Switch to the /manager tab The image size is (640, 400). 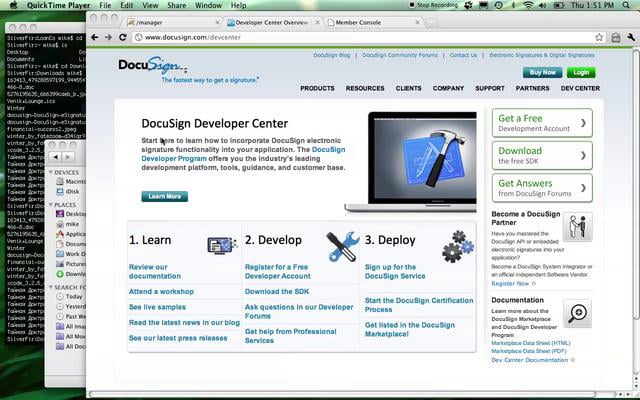(171, 22)
